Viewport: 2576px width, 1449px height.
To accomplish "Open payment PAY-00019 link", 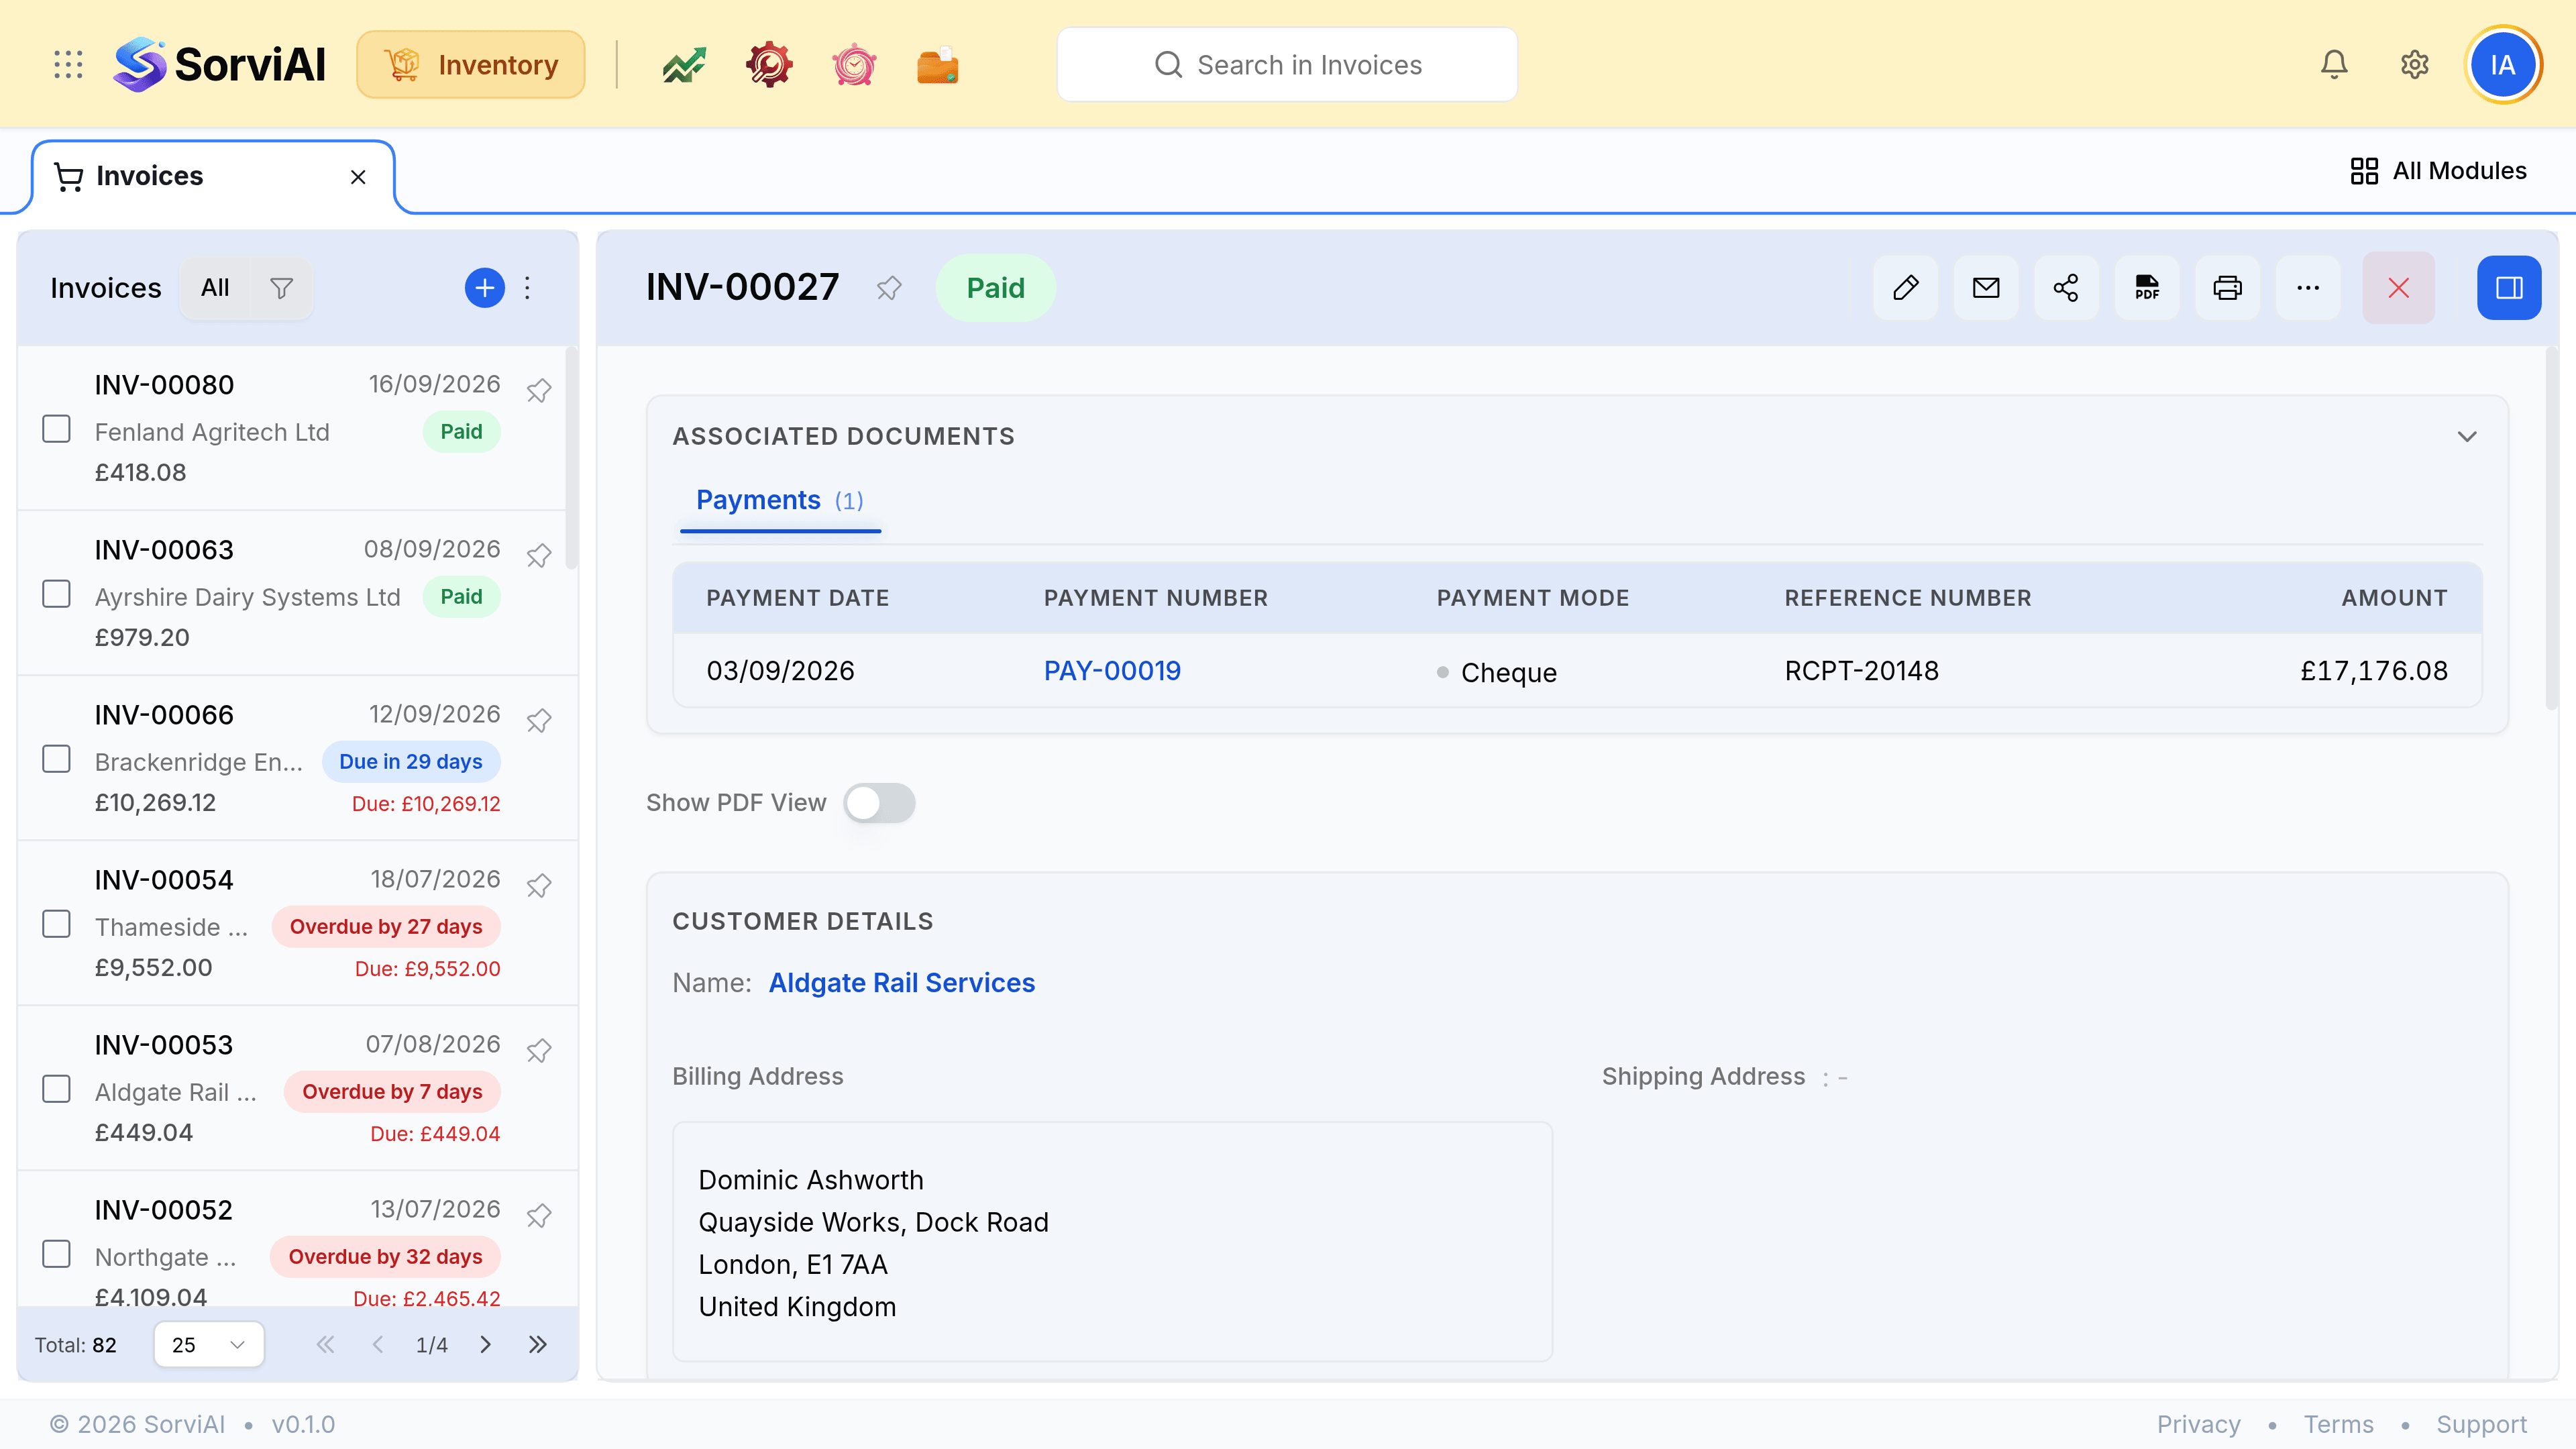I will click(x=1112, y=671).
